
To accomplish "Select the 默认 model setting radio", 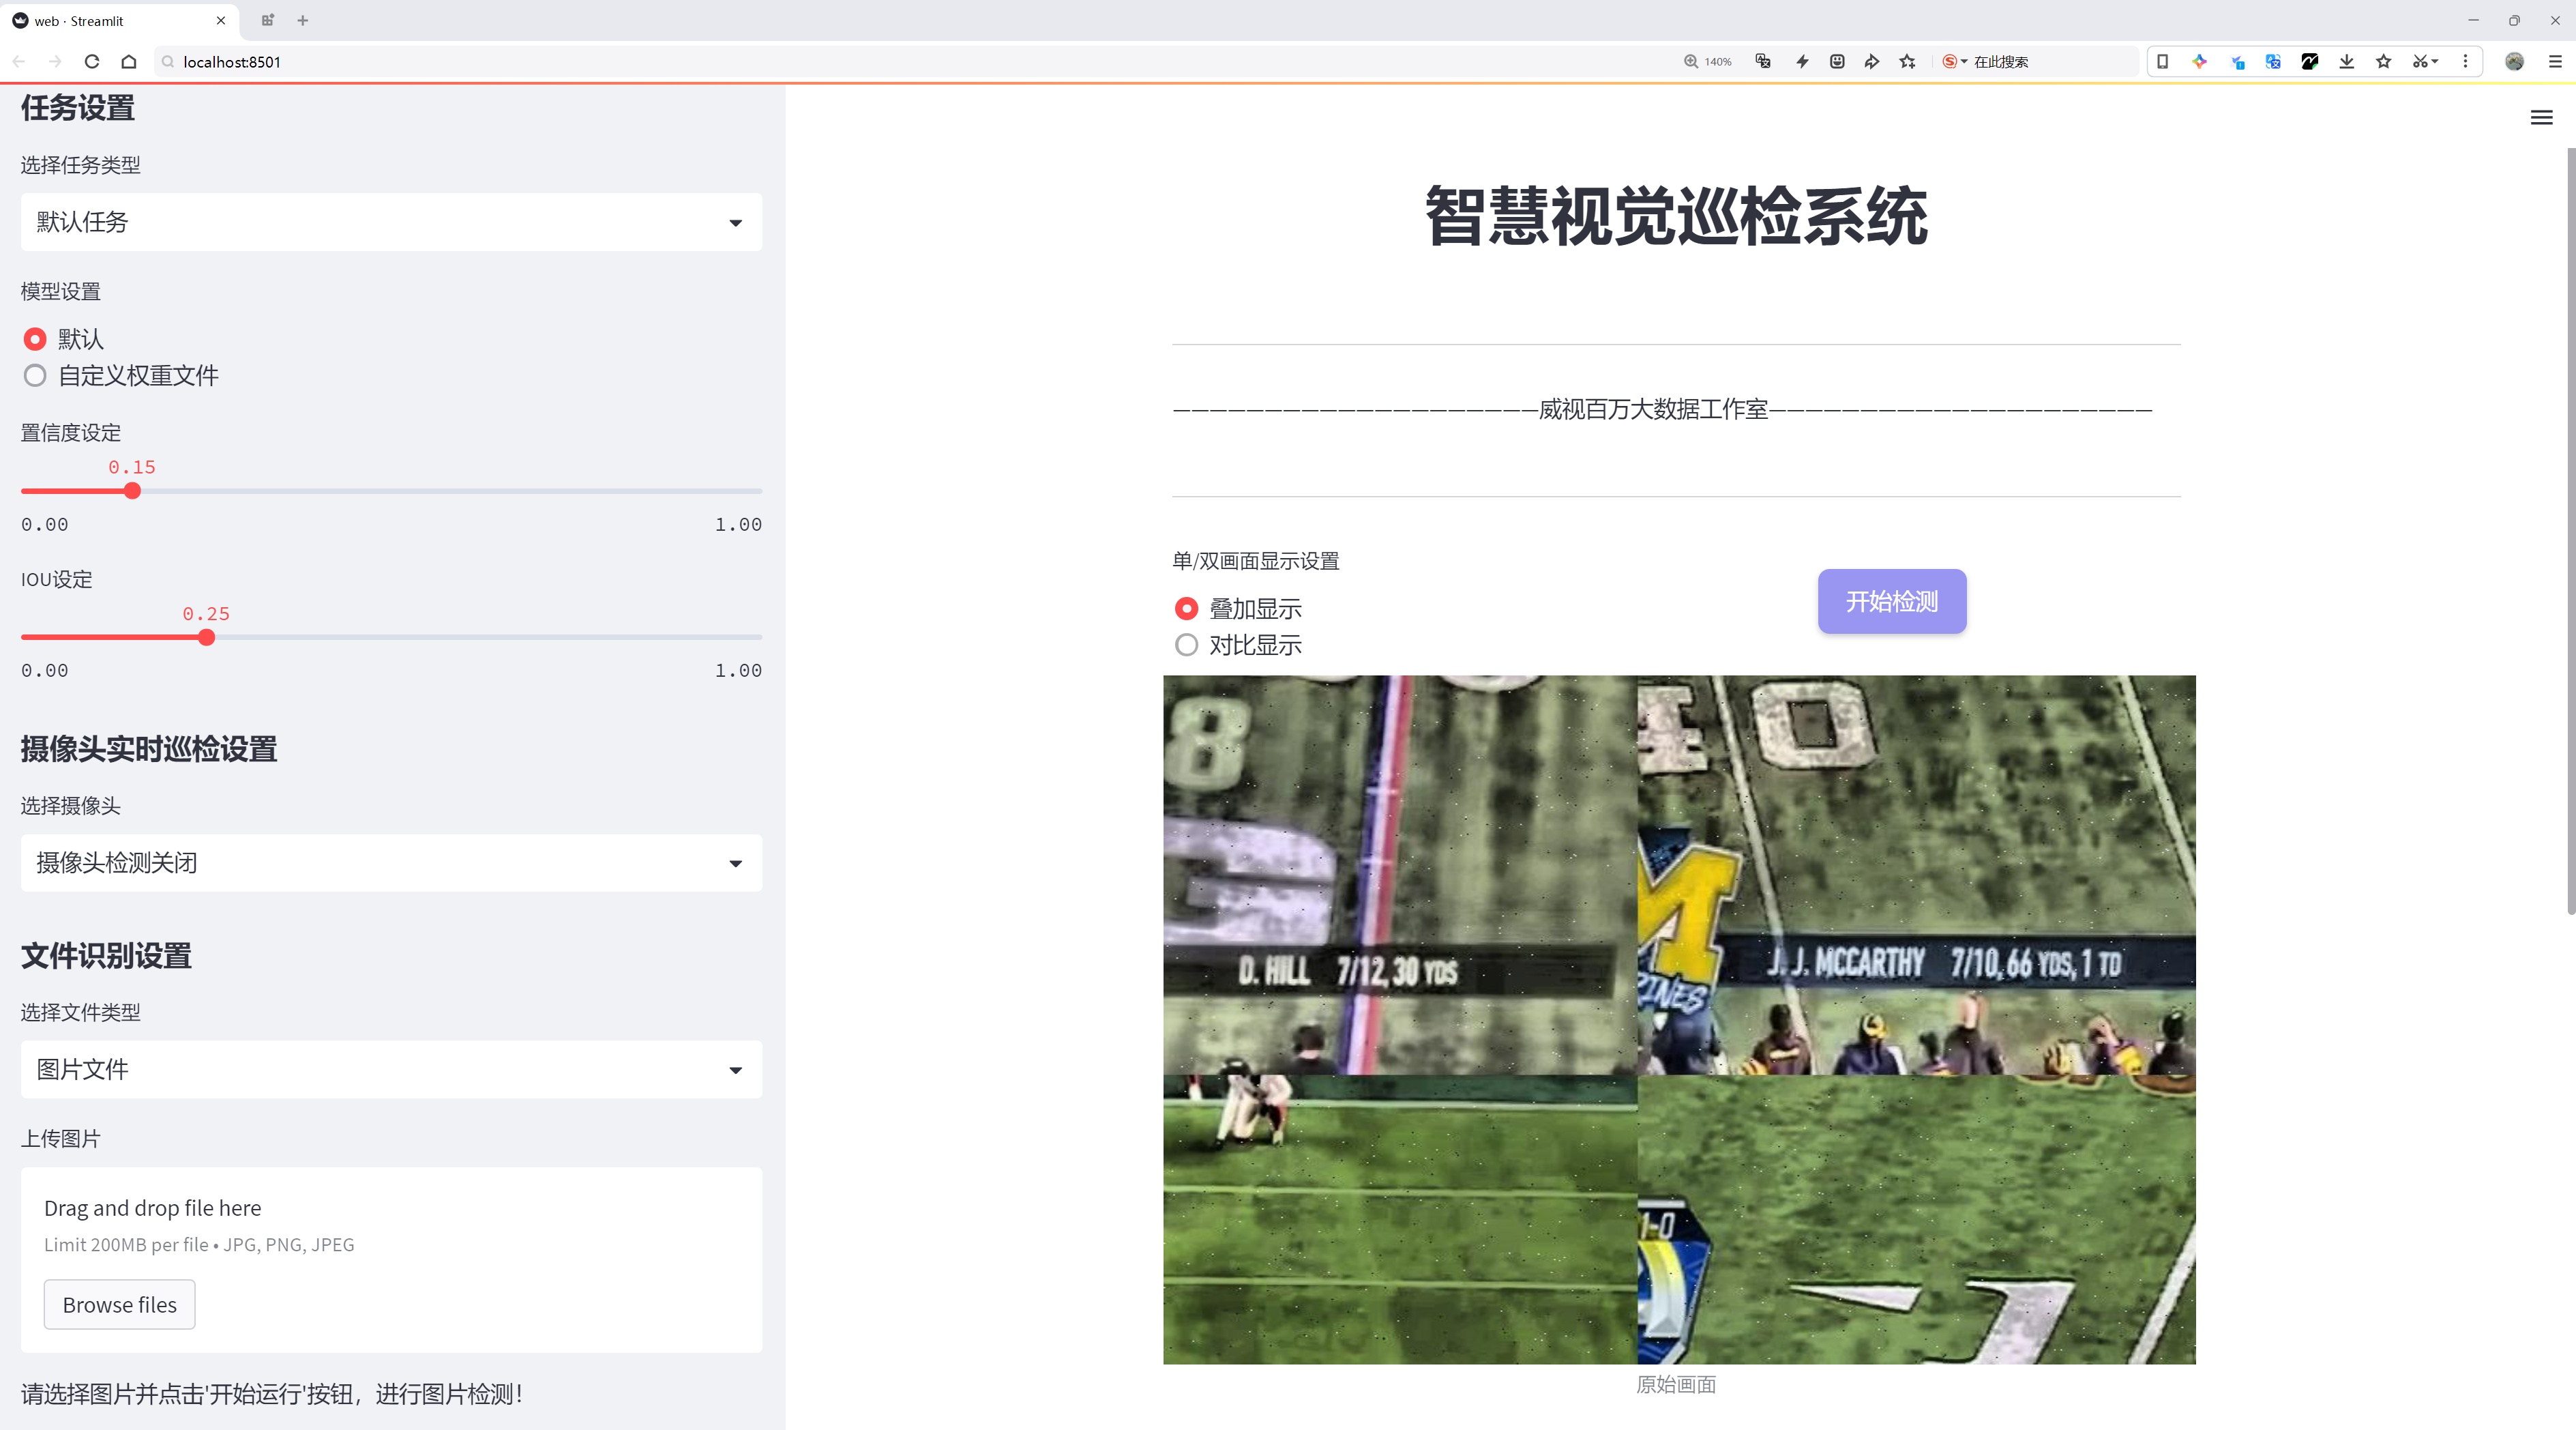I will [x=35, y=339].
